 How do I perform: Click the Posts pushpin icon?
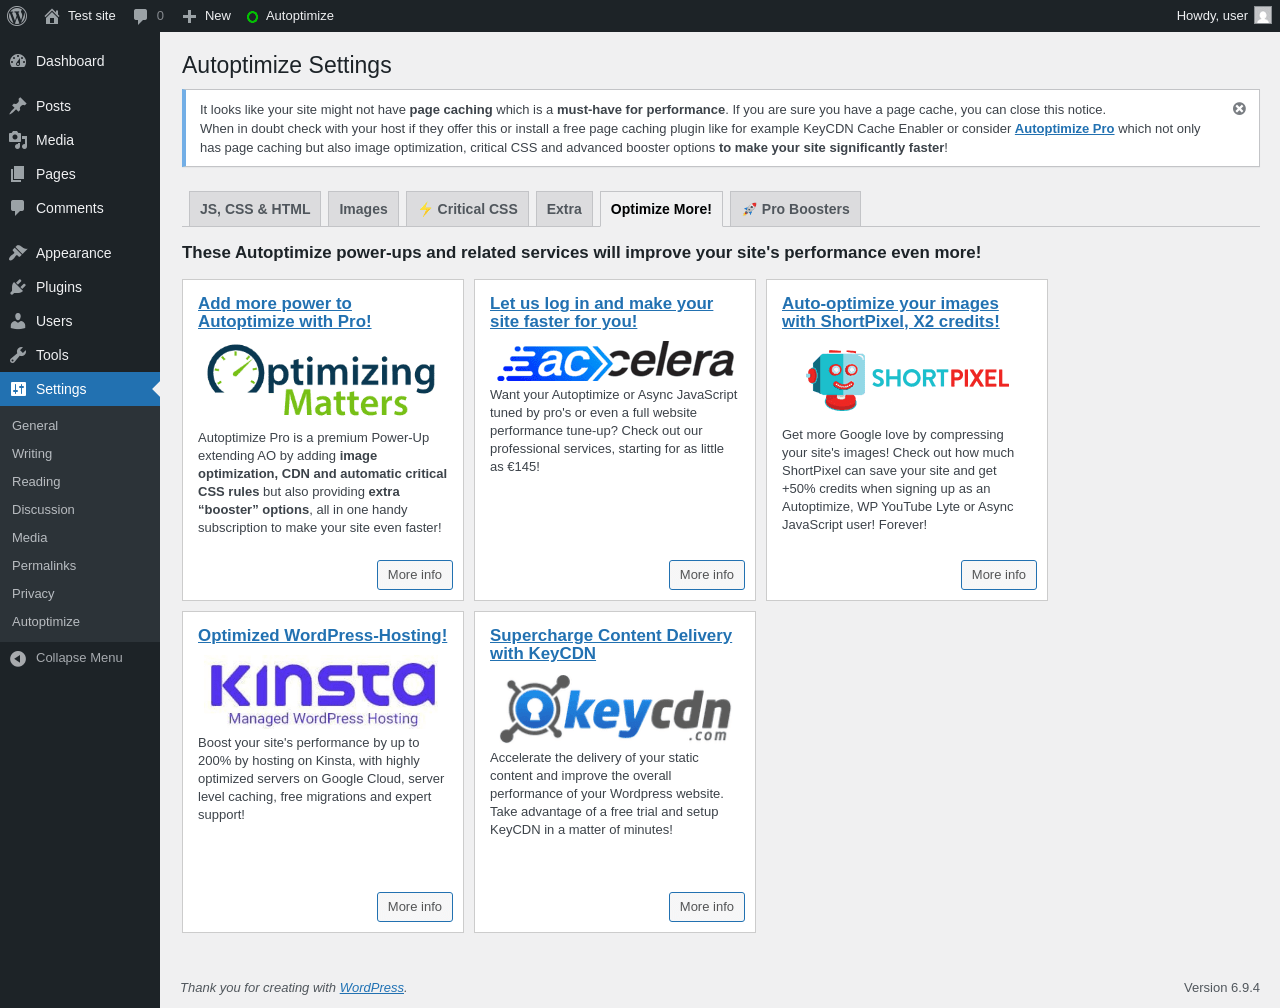(x=18, y=106)
